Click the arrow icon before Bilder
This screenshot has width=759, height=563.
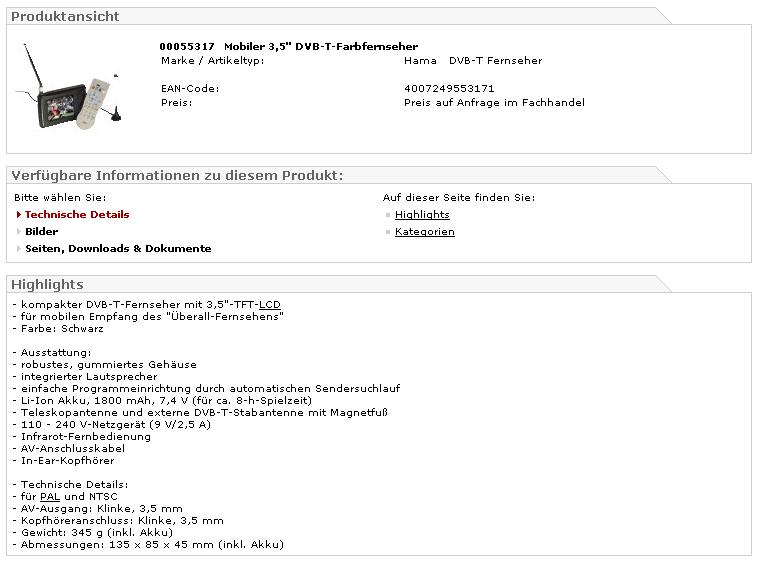[18, 232]
